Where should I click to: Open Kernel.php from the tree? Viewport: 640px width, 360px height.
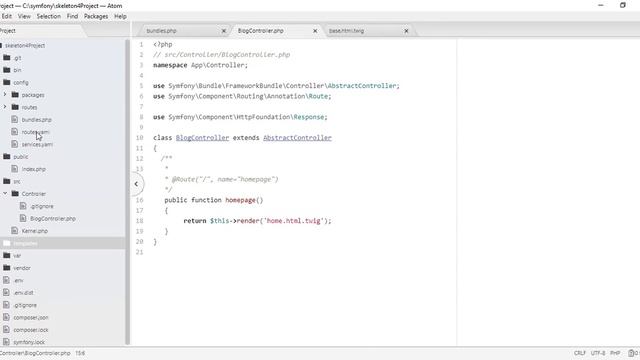pos(35,231)
